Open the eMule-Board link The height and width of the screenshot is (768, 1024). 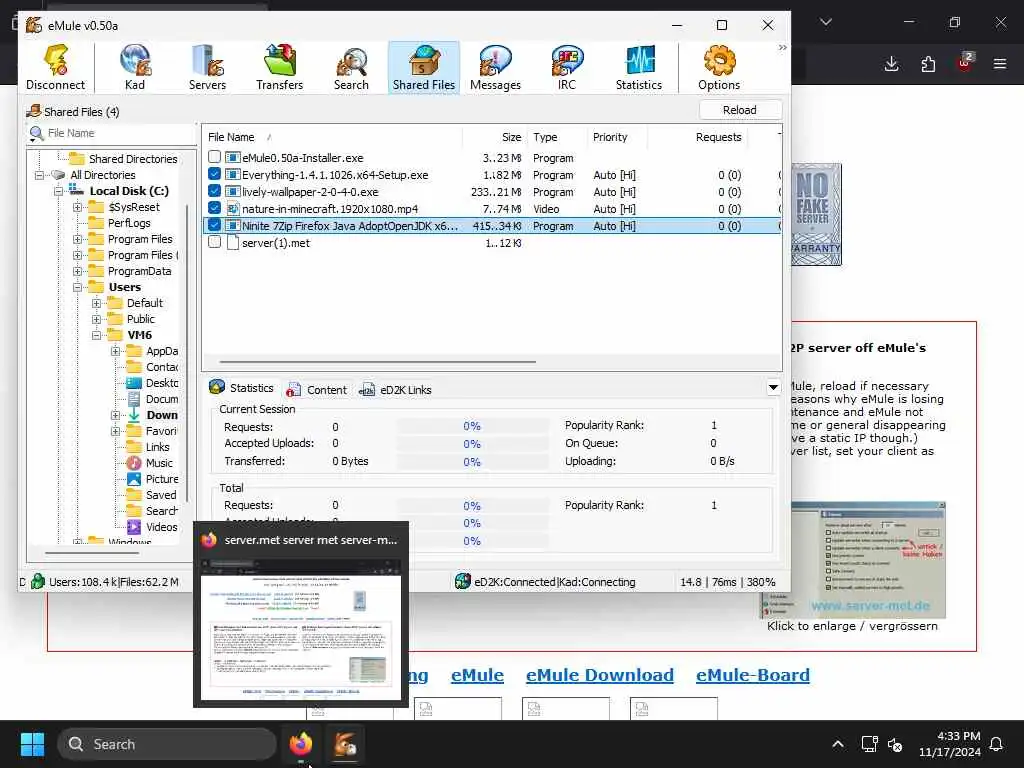click(x=752, y=675)
